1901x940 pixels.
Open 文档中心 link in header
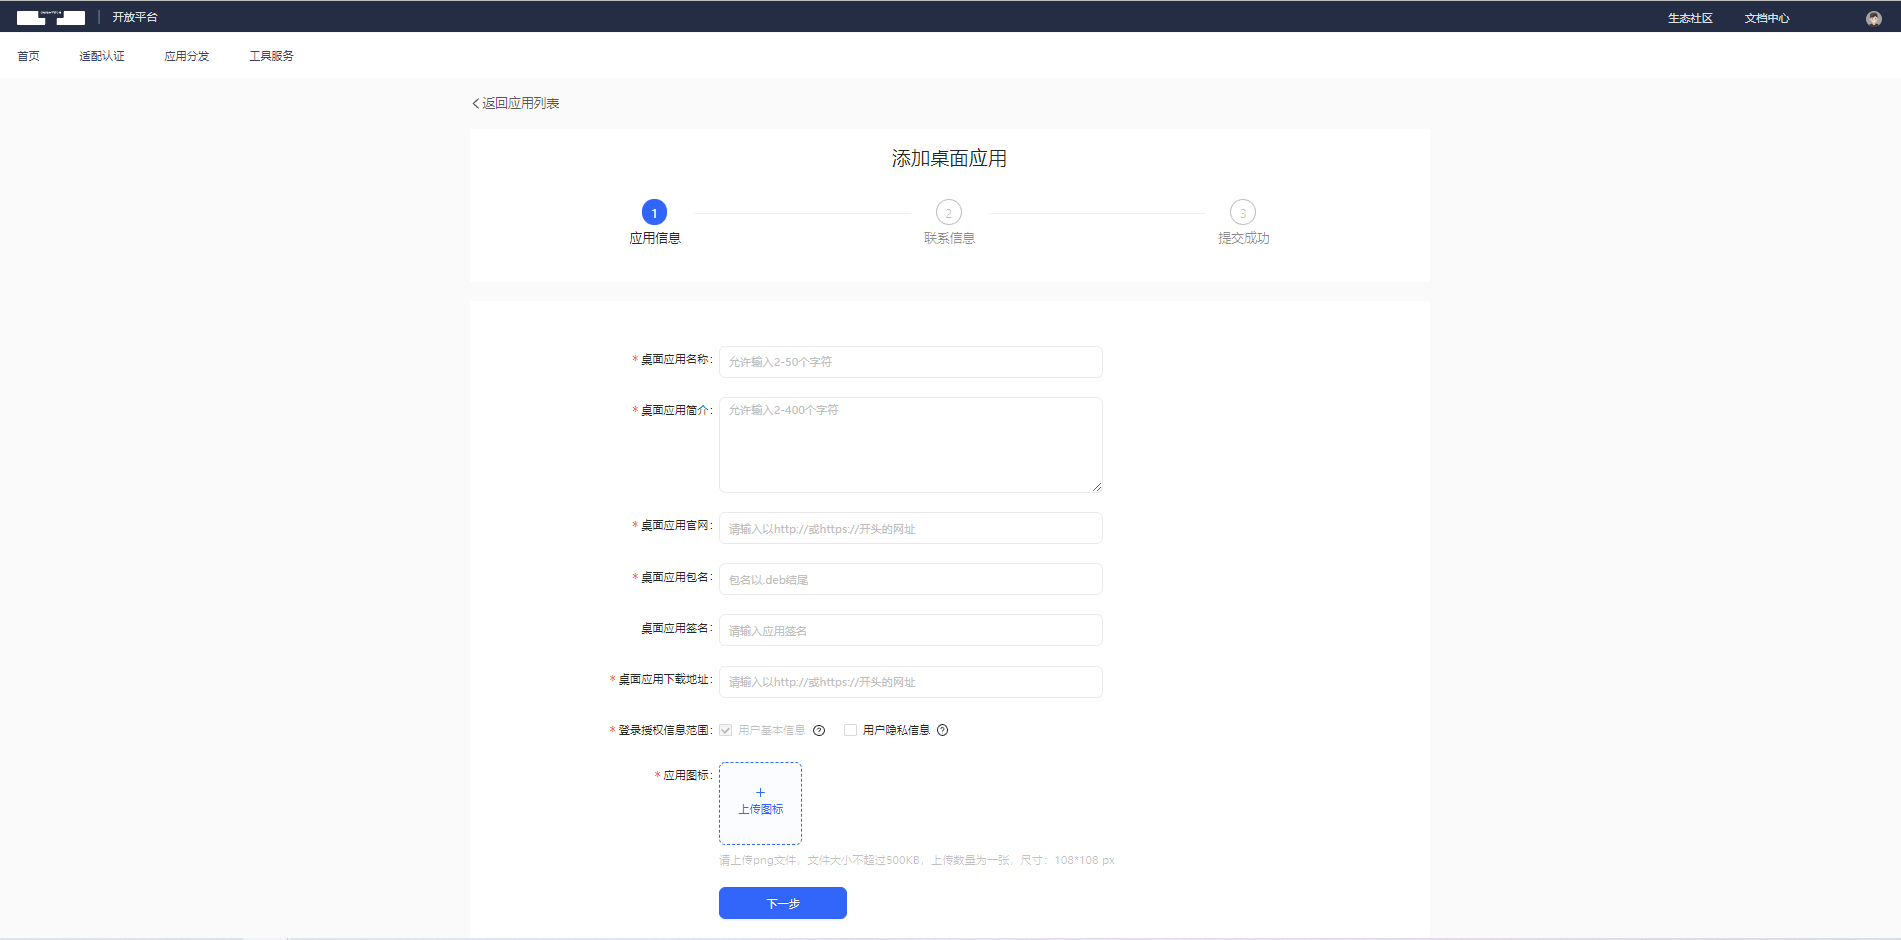1766,18
